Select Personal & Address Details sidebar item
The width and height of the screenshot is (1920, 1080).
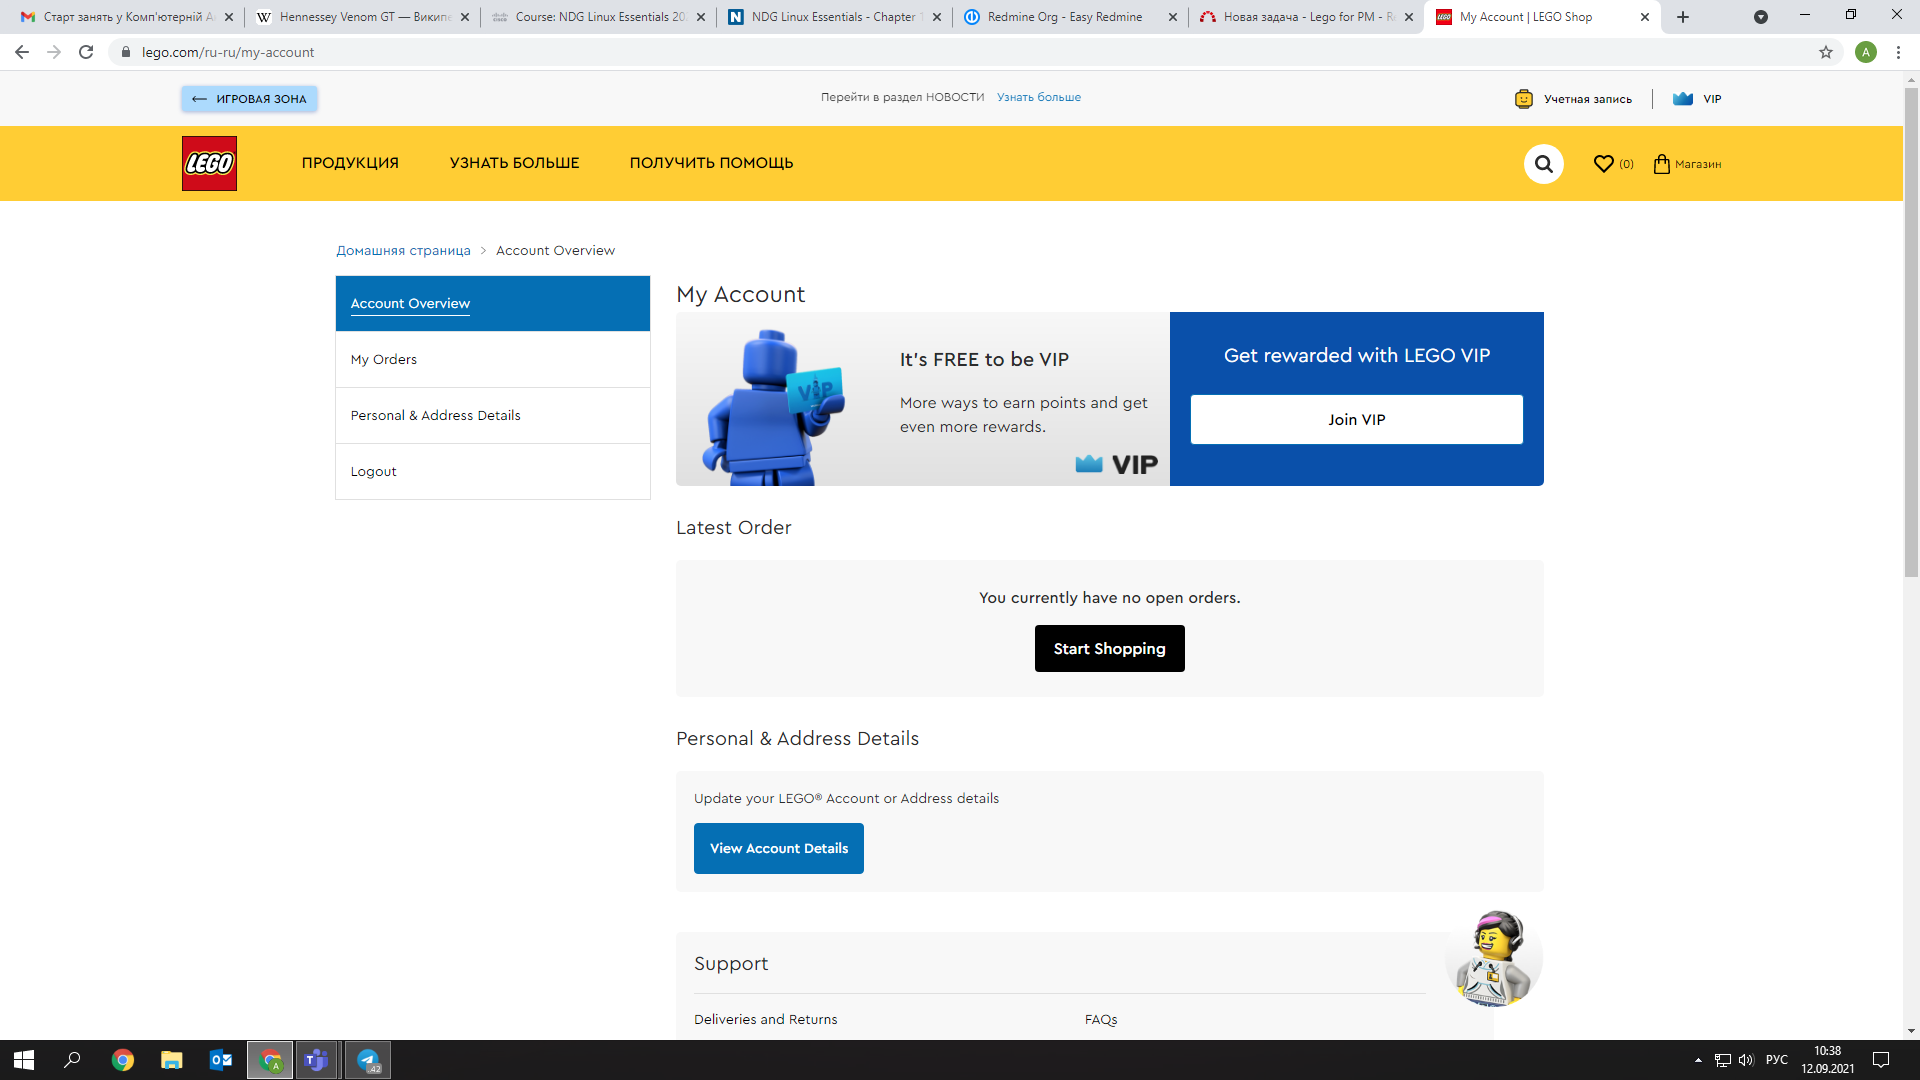tap(435, 415)
